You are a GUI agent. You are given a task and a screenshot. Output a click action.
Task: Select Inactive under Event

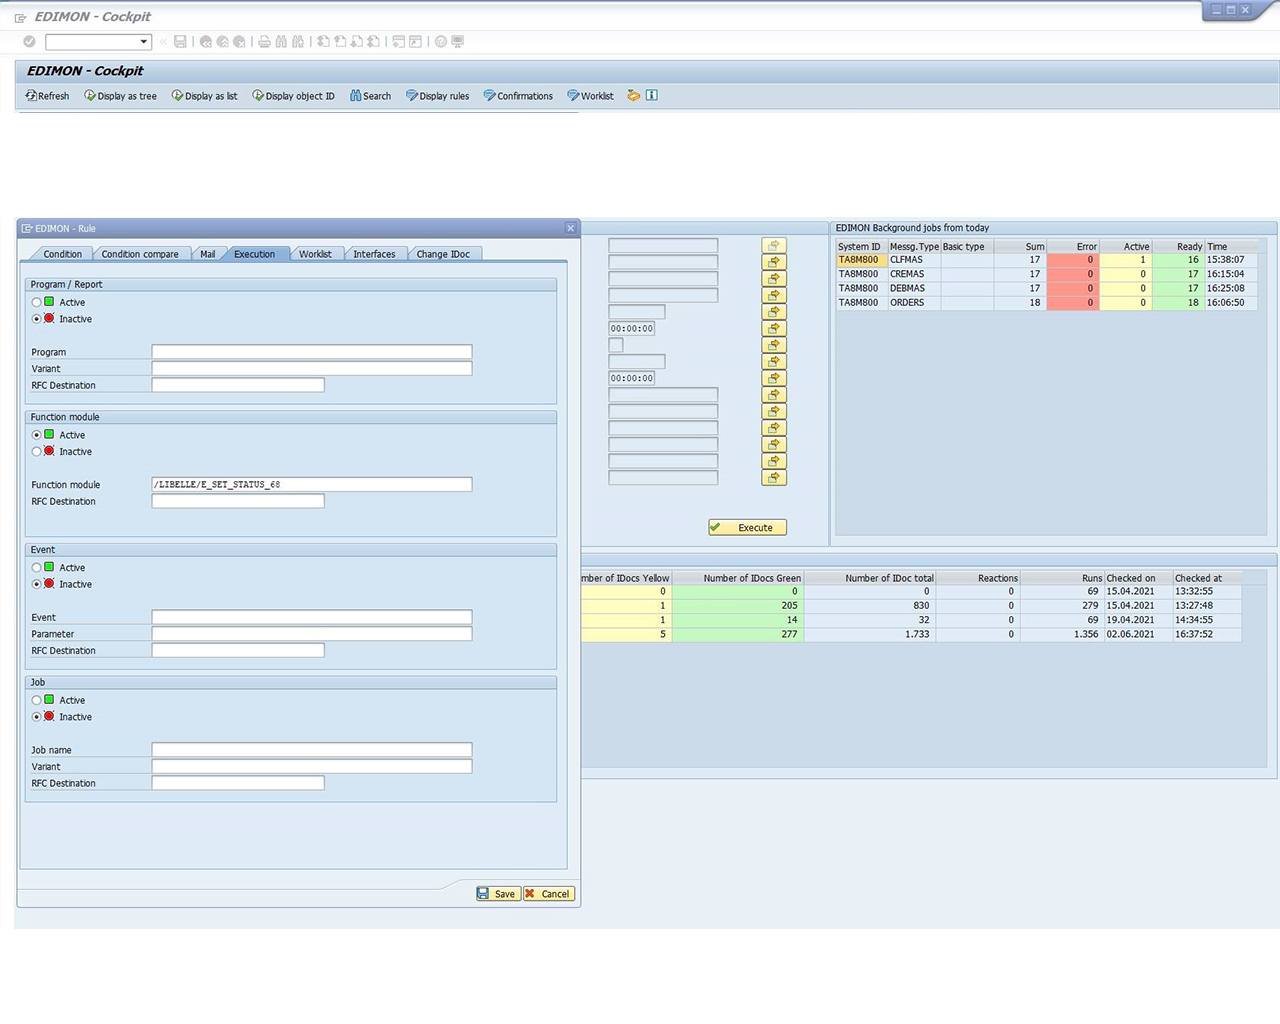pos(37,585)
